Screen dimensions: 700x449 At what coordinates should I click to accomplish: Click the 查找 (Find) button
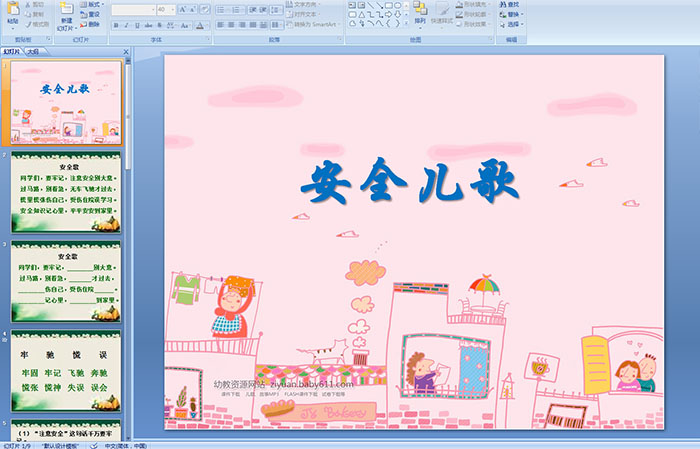pyautogui.click(x=510, y=4)
